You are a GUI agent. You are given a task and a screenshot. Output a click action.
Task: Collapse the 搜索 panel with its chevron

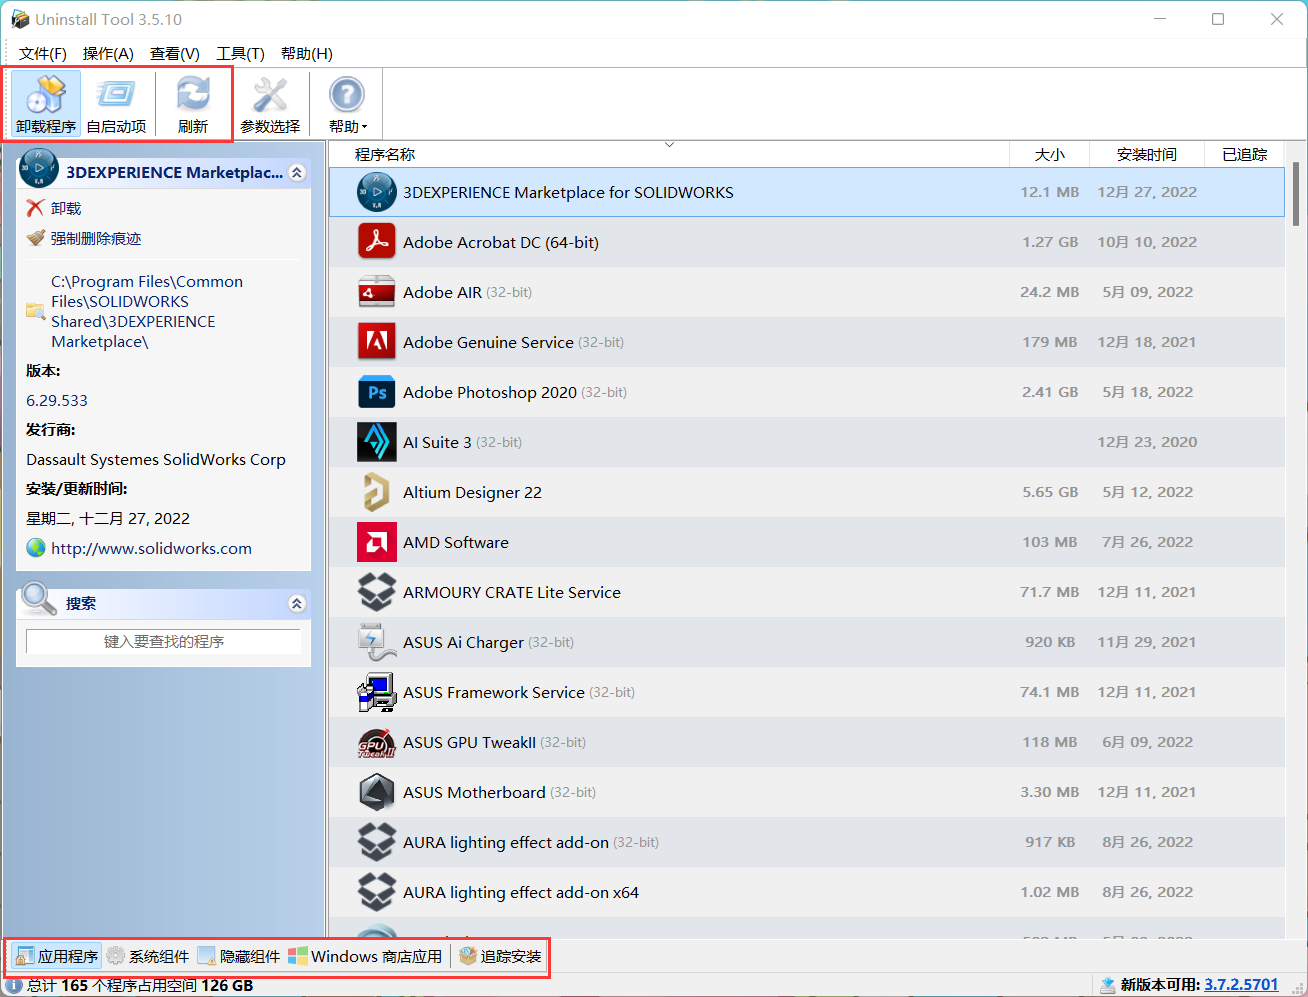point(296,603)
